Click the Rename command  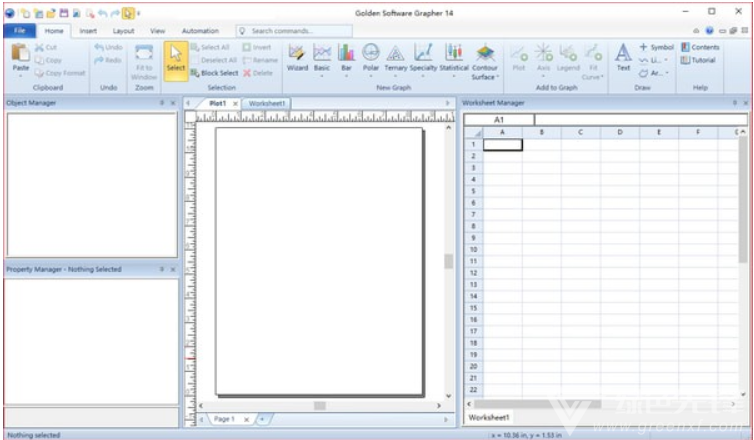[260, 60]
